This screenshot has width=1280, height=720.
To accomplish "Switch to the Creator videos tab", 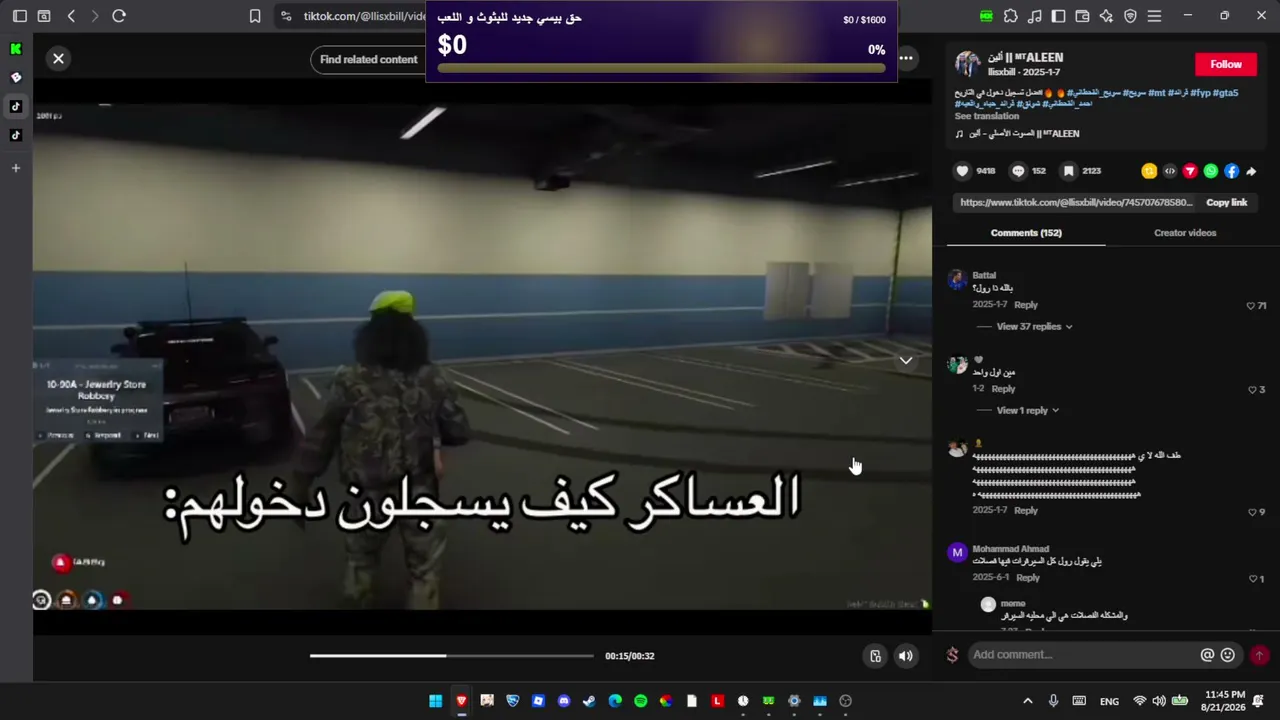I will [1185, 233].
